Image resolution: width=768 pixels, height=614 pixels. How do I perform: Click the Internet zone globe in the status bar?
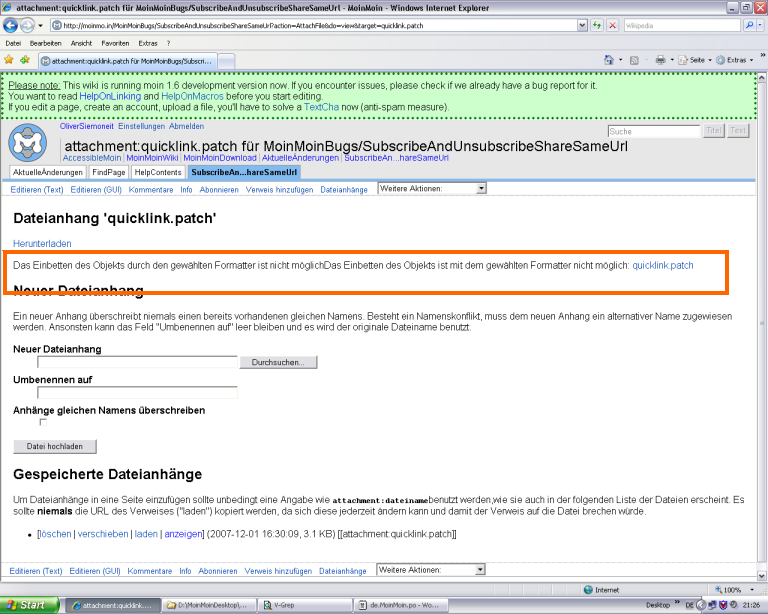coord(588,590)
